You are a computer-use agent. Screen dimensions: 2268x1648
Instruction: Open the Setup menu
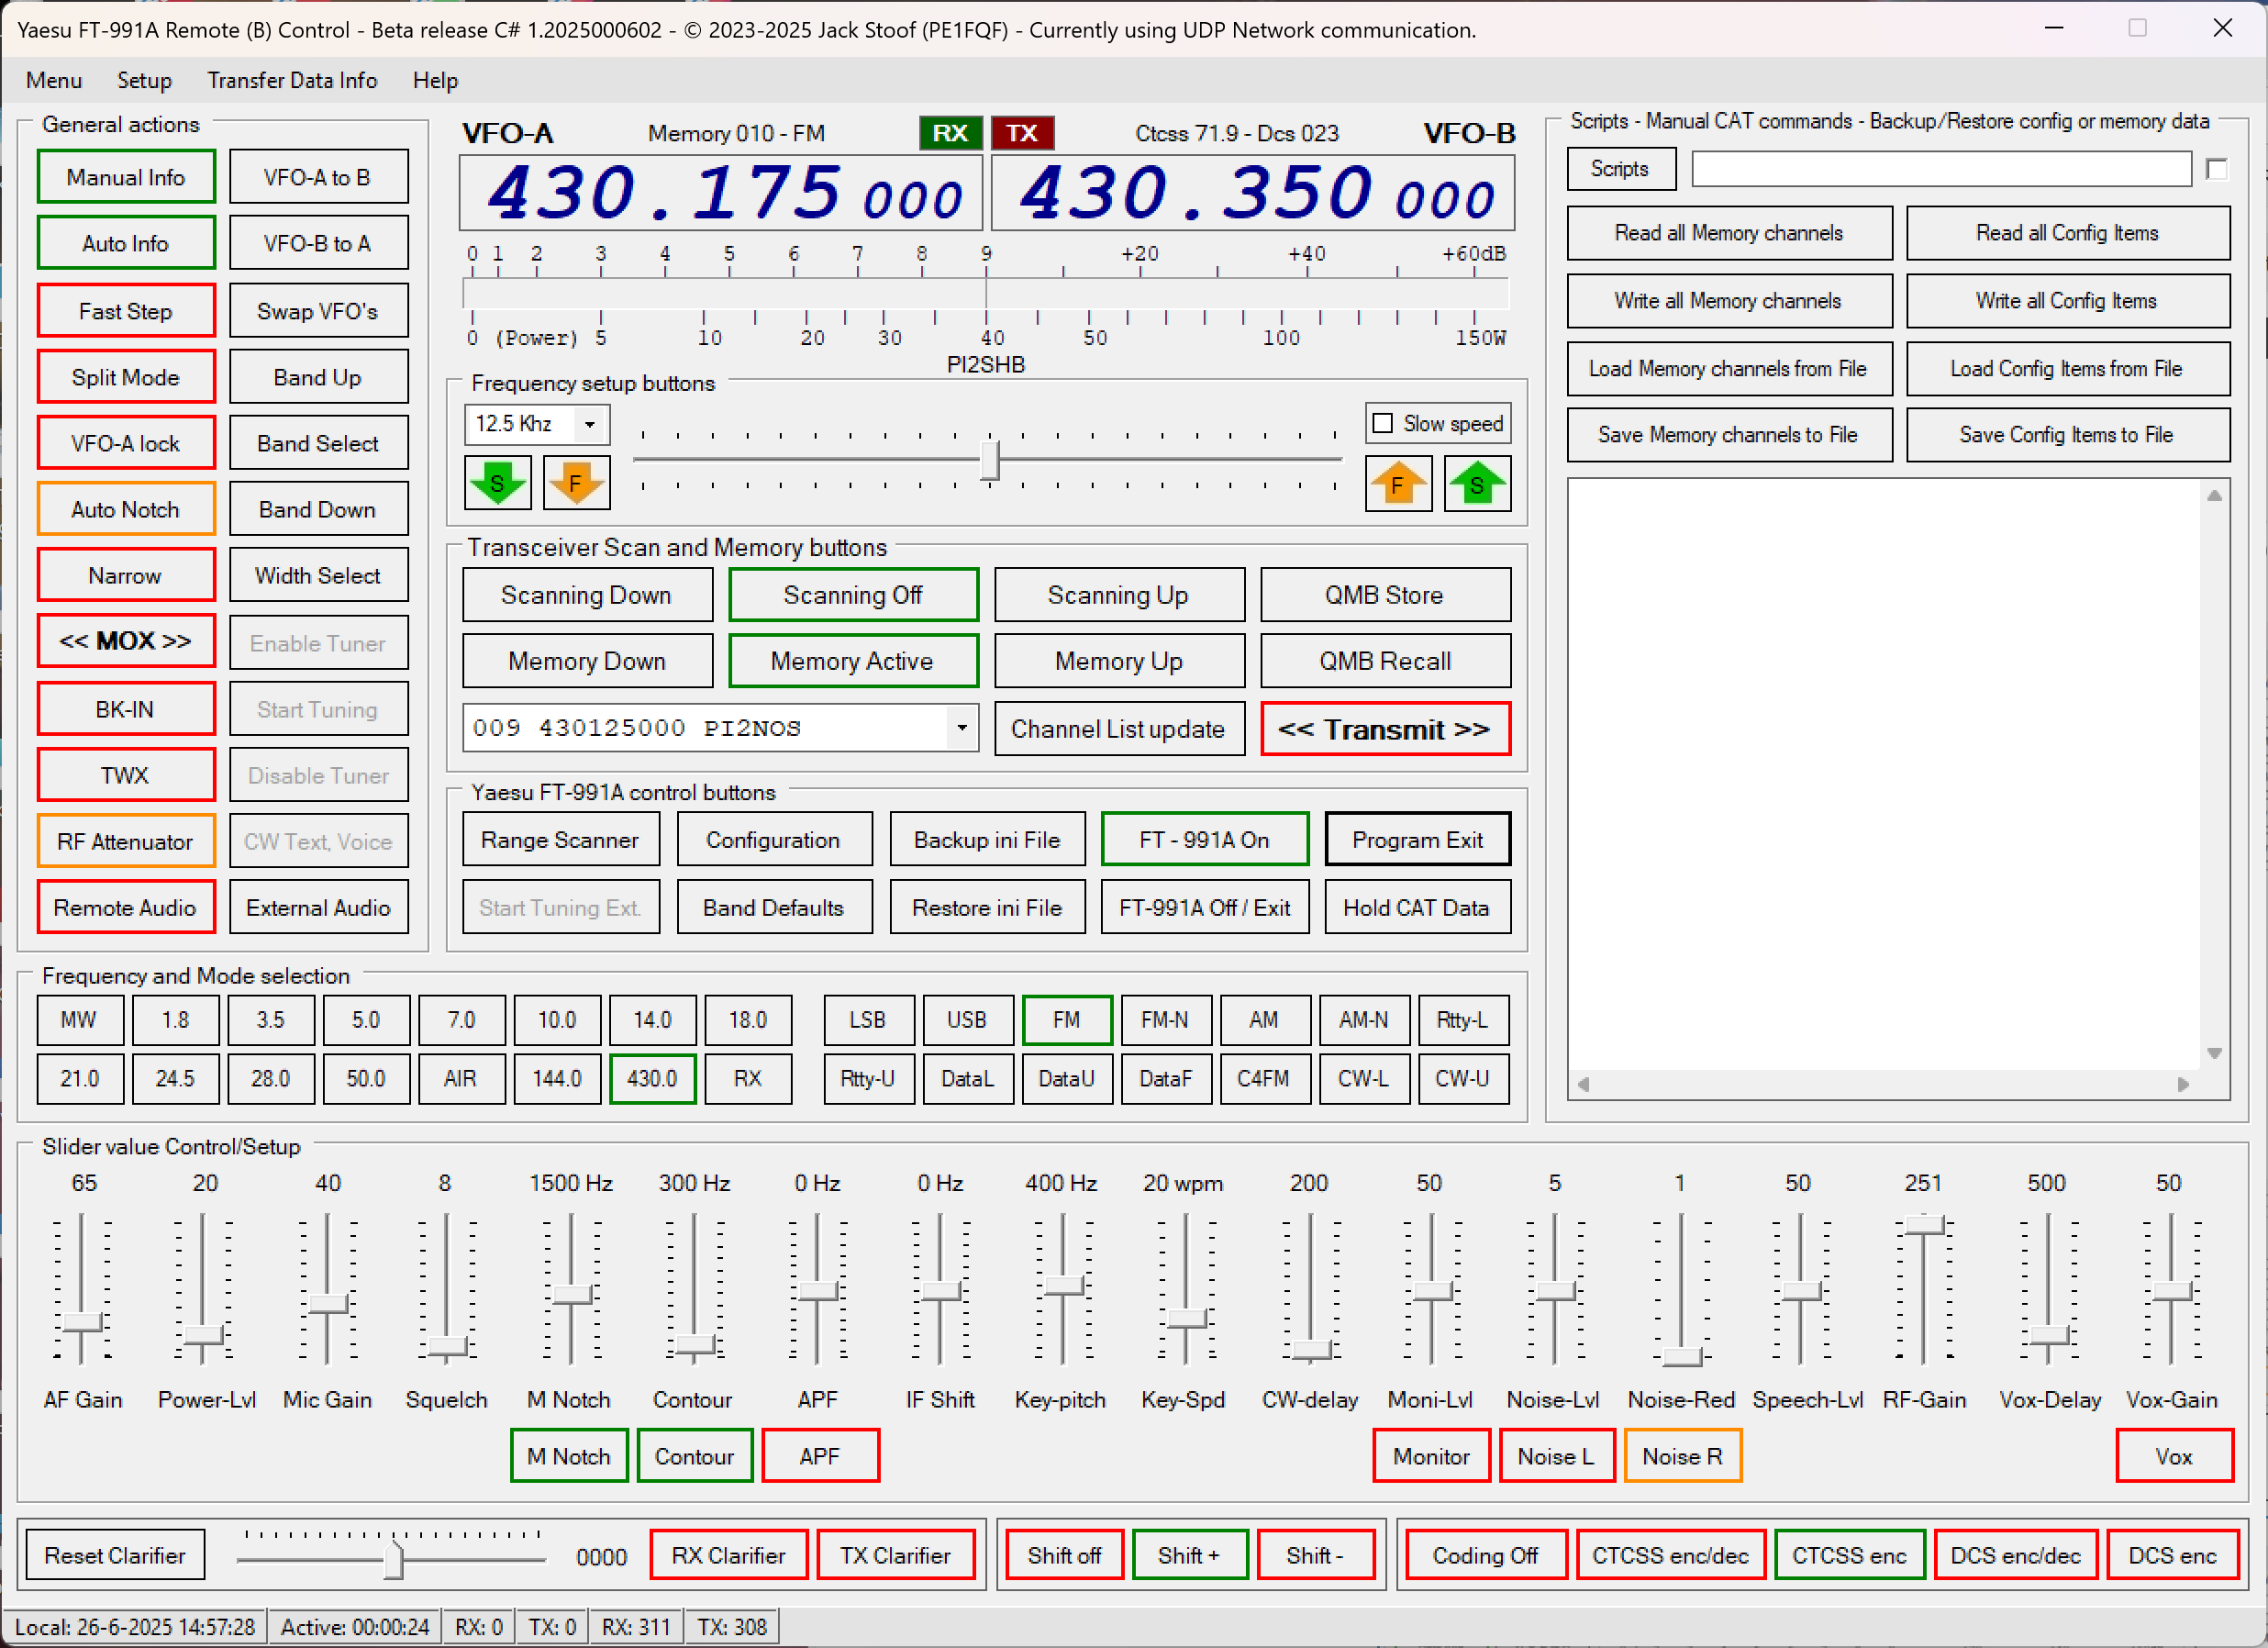click(144, 80)
